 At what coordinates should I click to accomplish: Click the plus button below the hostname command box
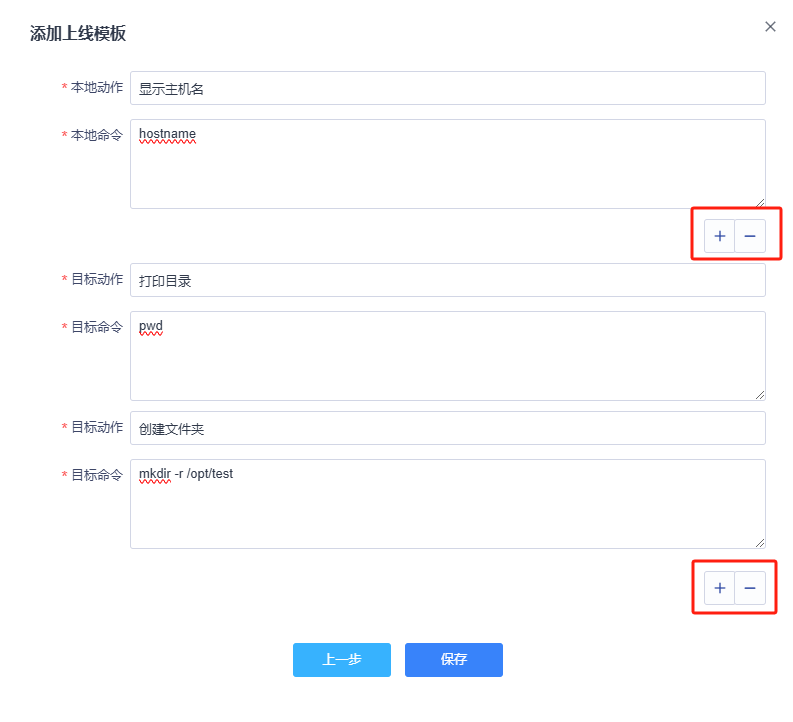[719, 236]
